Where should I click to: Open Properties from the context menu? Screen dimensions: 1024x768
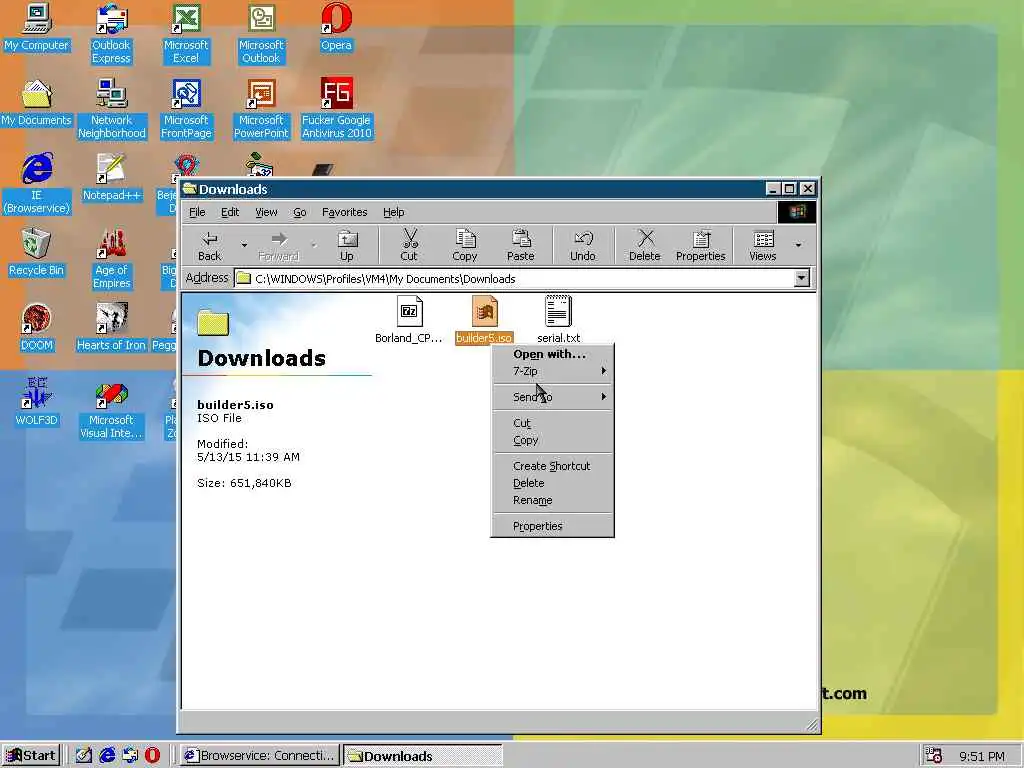pos(552,526)
